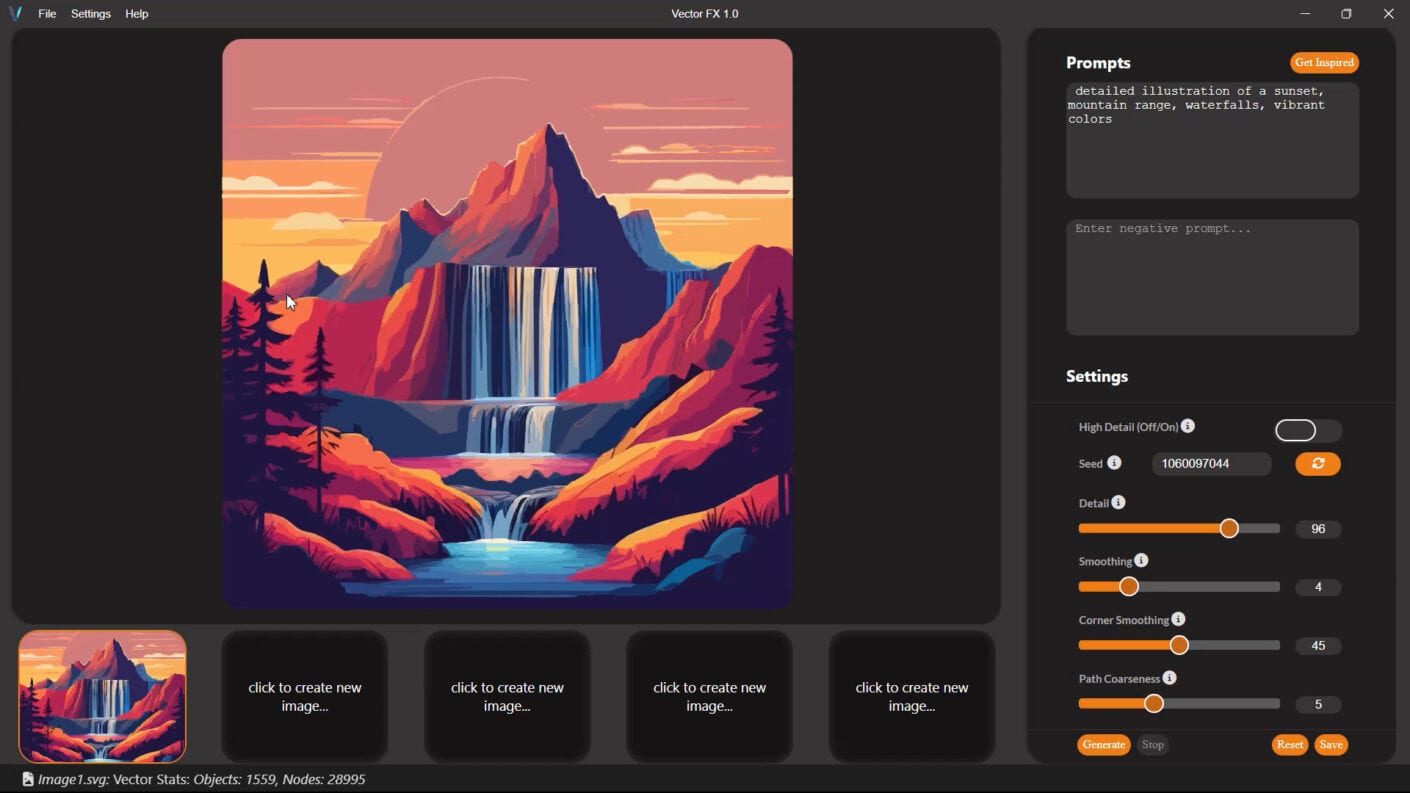Viewport: 1410px width, 793px height.
Task: Click the Detail info icon
Action: (1120, 502)
